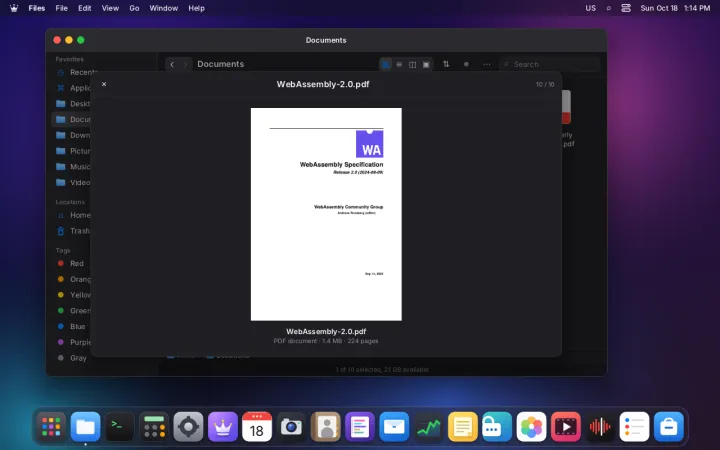This screenshot has height=450, width=720.
Task: Open the Files menu in menu bar
Action: (37, 8)
